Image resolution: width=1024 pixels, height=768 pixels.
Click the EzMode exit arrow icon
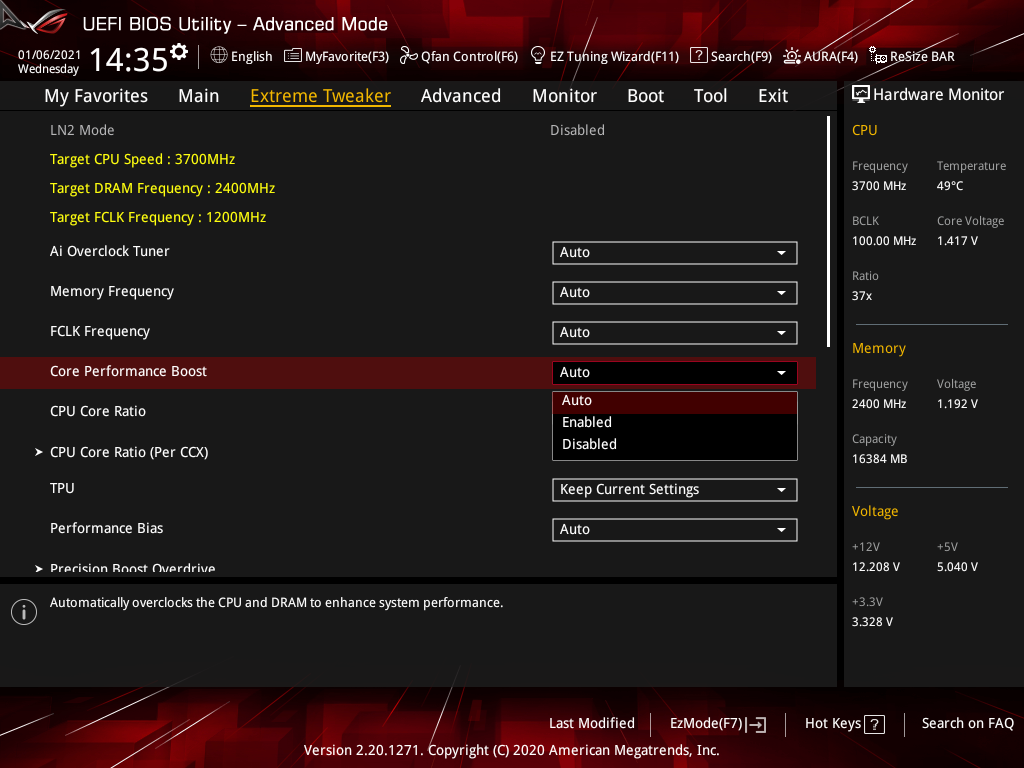(756, 724)
